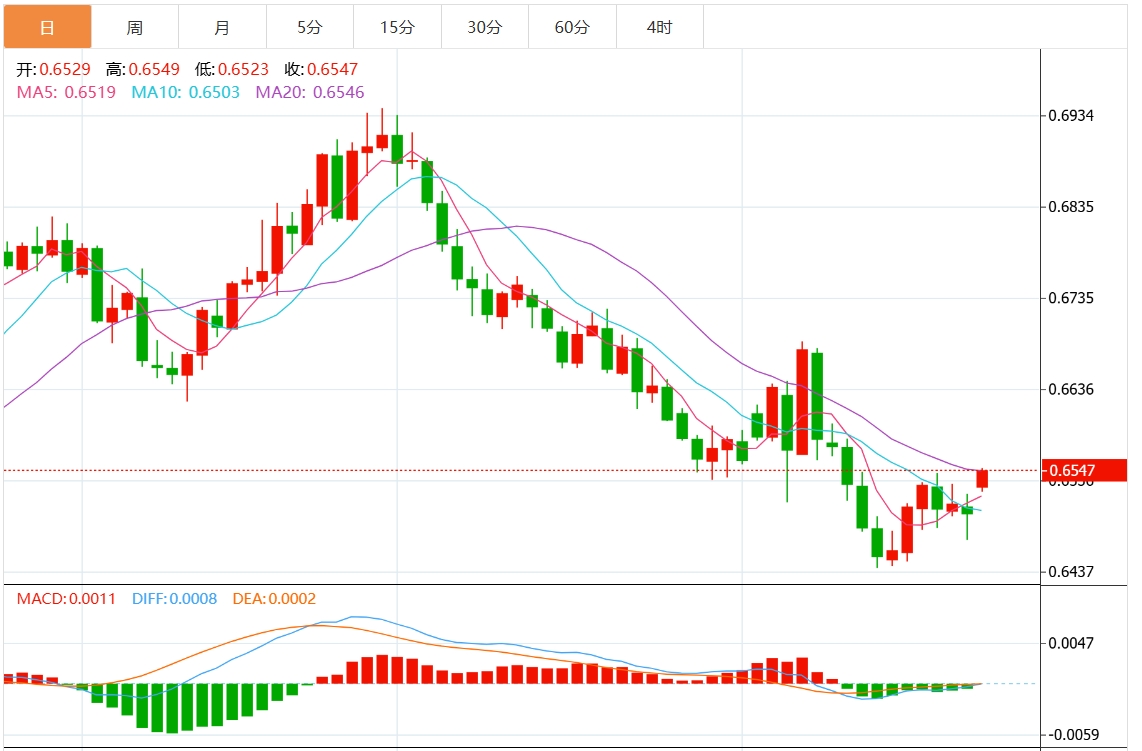Choose the 30分 interval tab

(x=485, y=27)
